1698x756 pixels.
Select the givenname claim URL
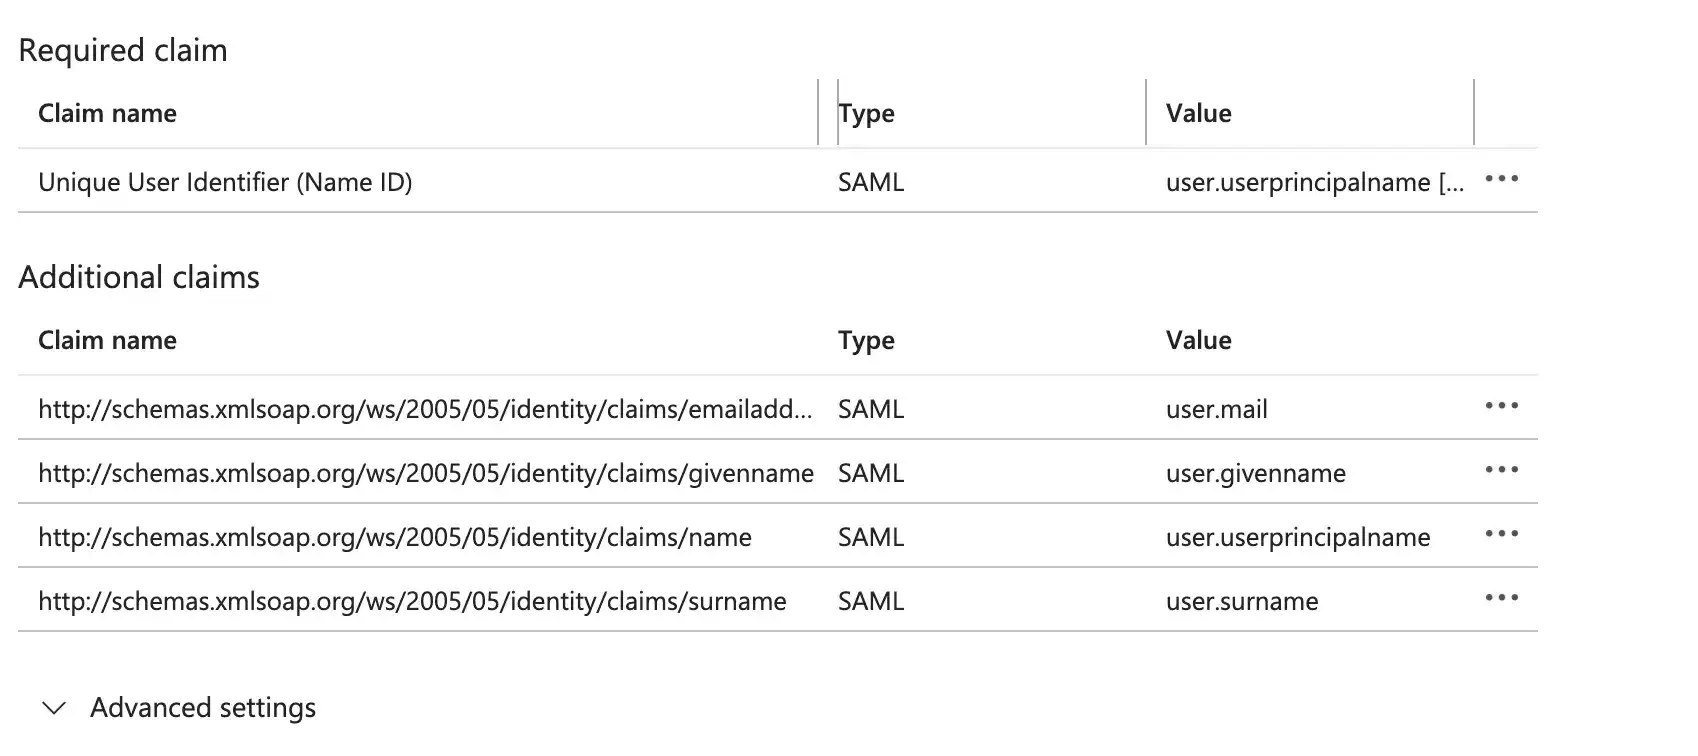(x=426, y=473)
